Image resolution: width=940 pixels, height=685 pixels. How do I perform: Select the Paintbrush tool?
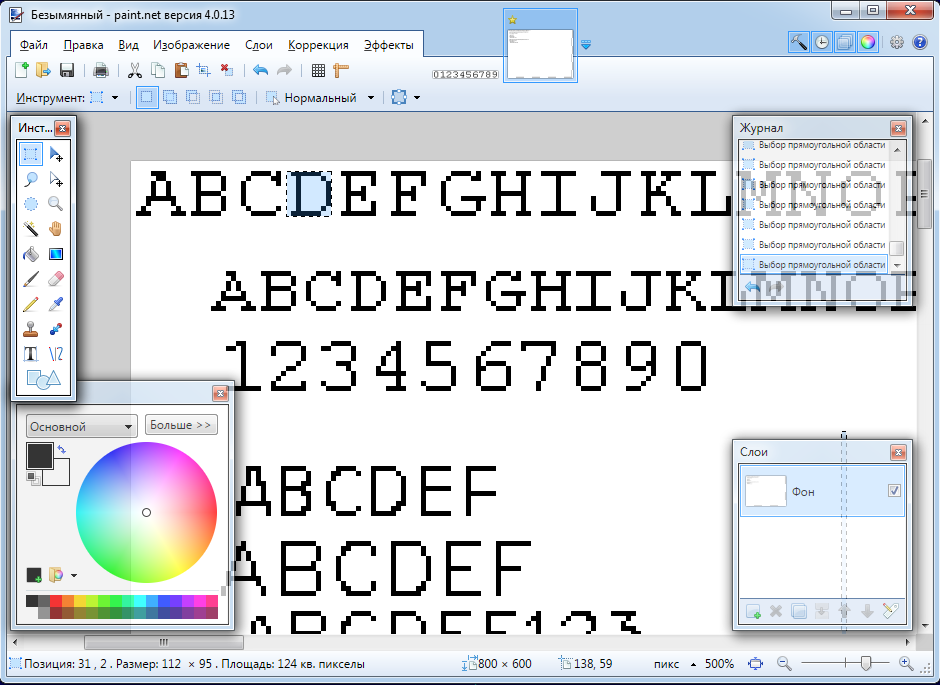31,279
